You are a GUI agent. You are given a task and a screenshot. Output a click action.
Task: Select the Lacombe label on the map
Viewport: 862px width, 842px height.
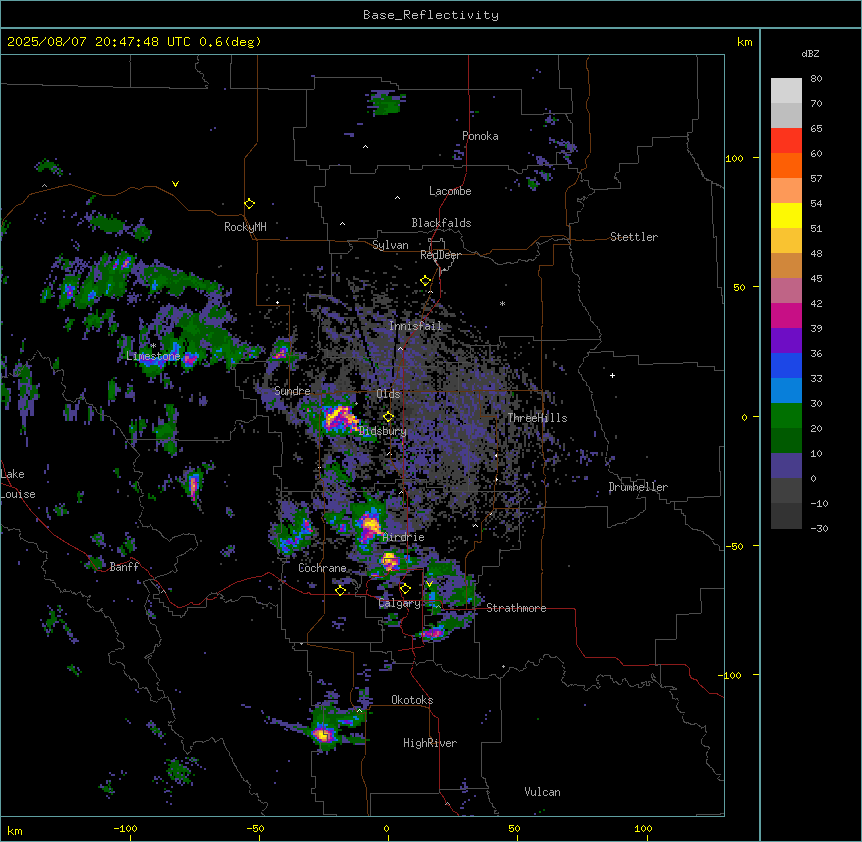click(450, 191)
